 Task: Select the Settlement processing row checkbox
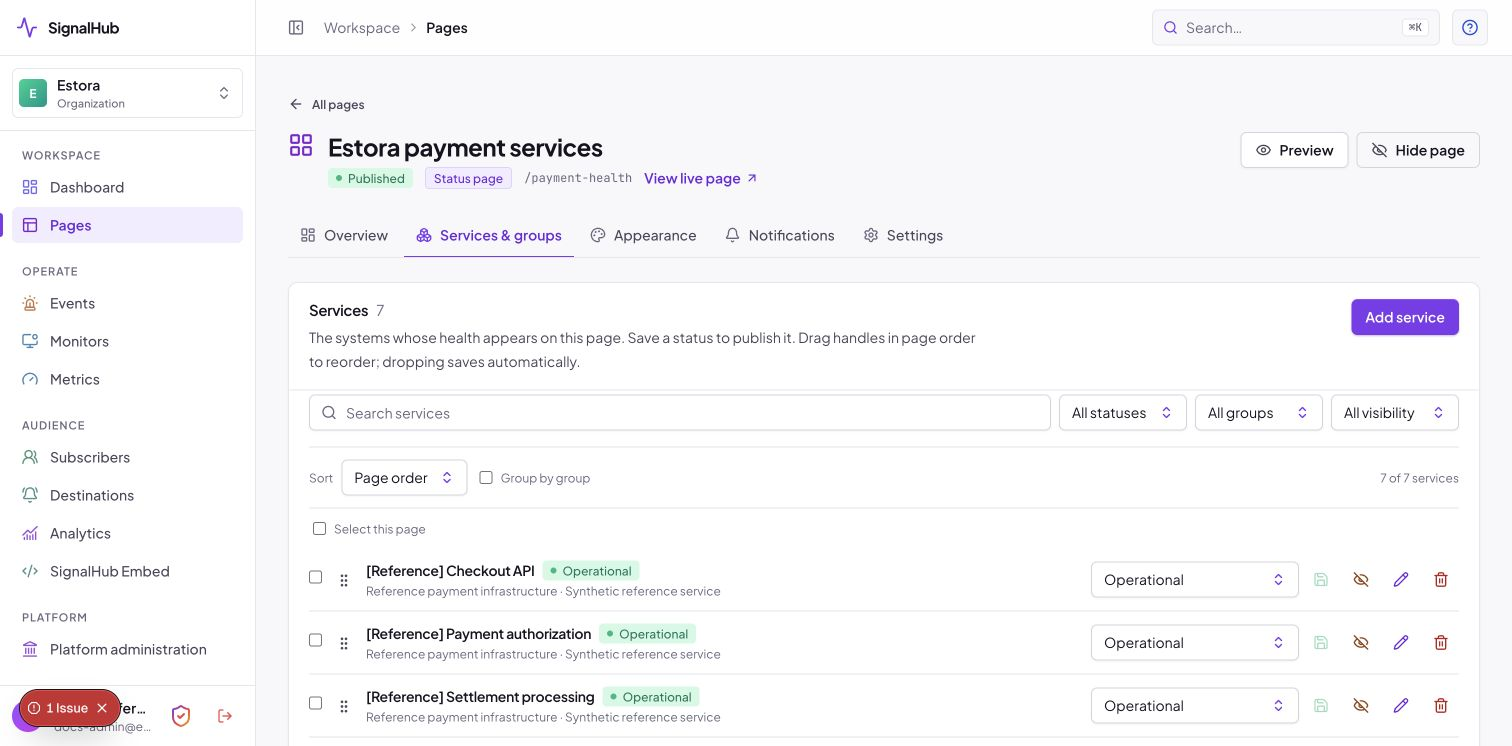tap(316, 703)
